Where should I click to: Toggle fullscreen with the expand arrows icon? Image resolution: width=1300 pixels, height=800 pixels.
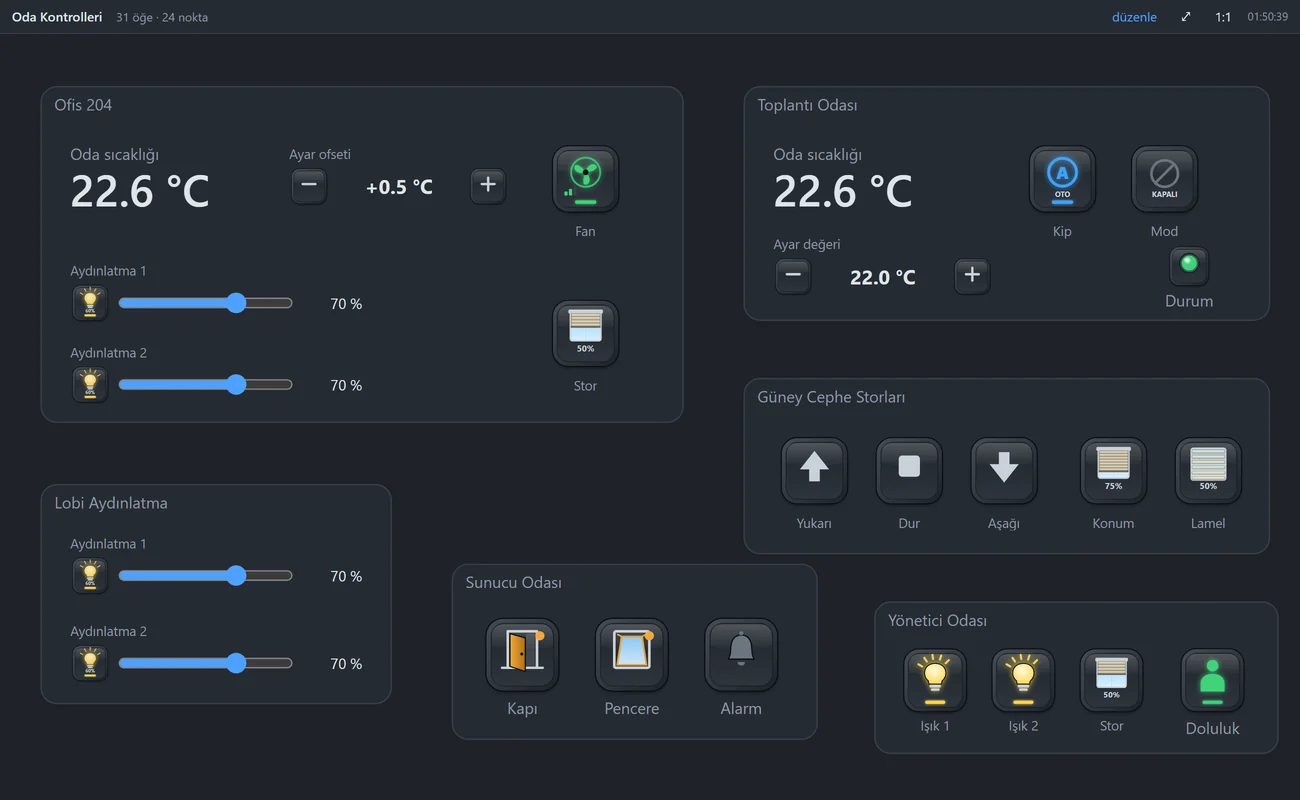1186,17
